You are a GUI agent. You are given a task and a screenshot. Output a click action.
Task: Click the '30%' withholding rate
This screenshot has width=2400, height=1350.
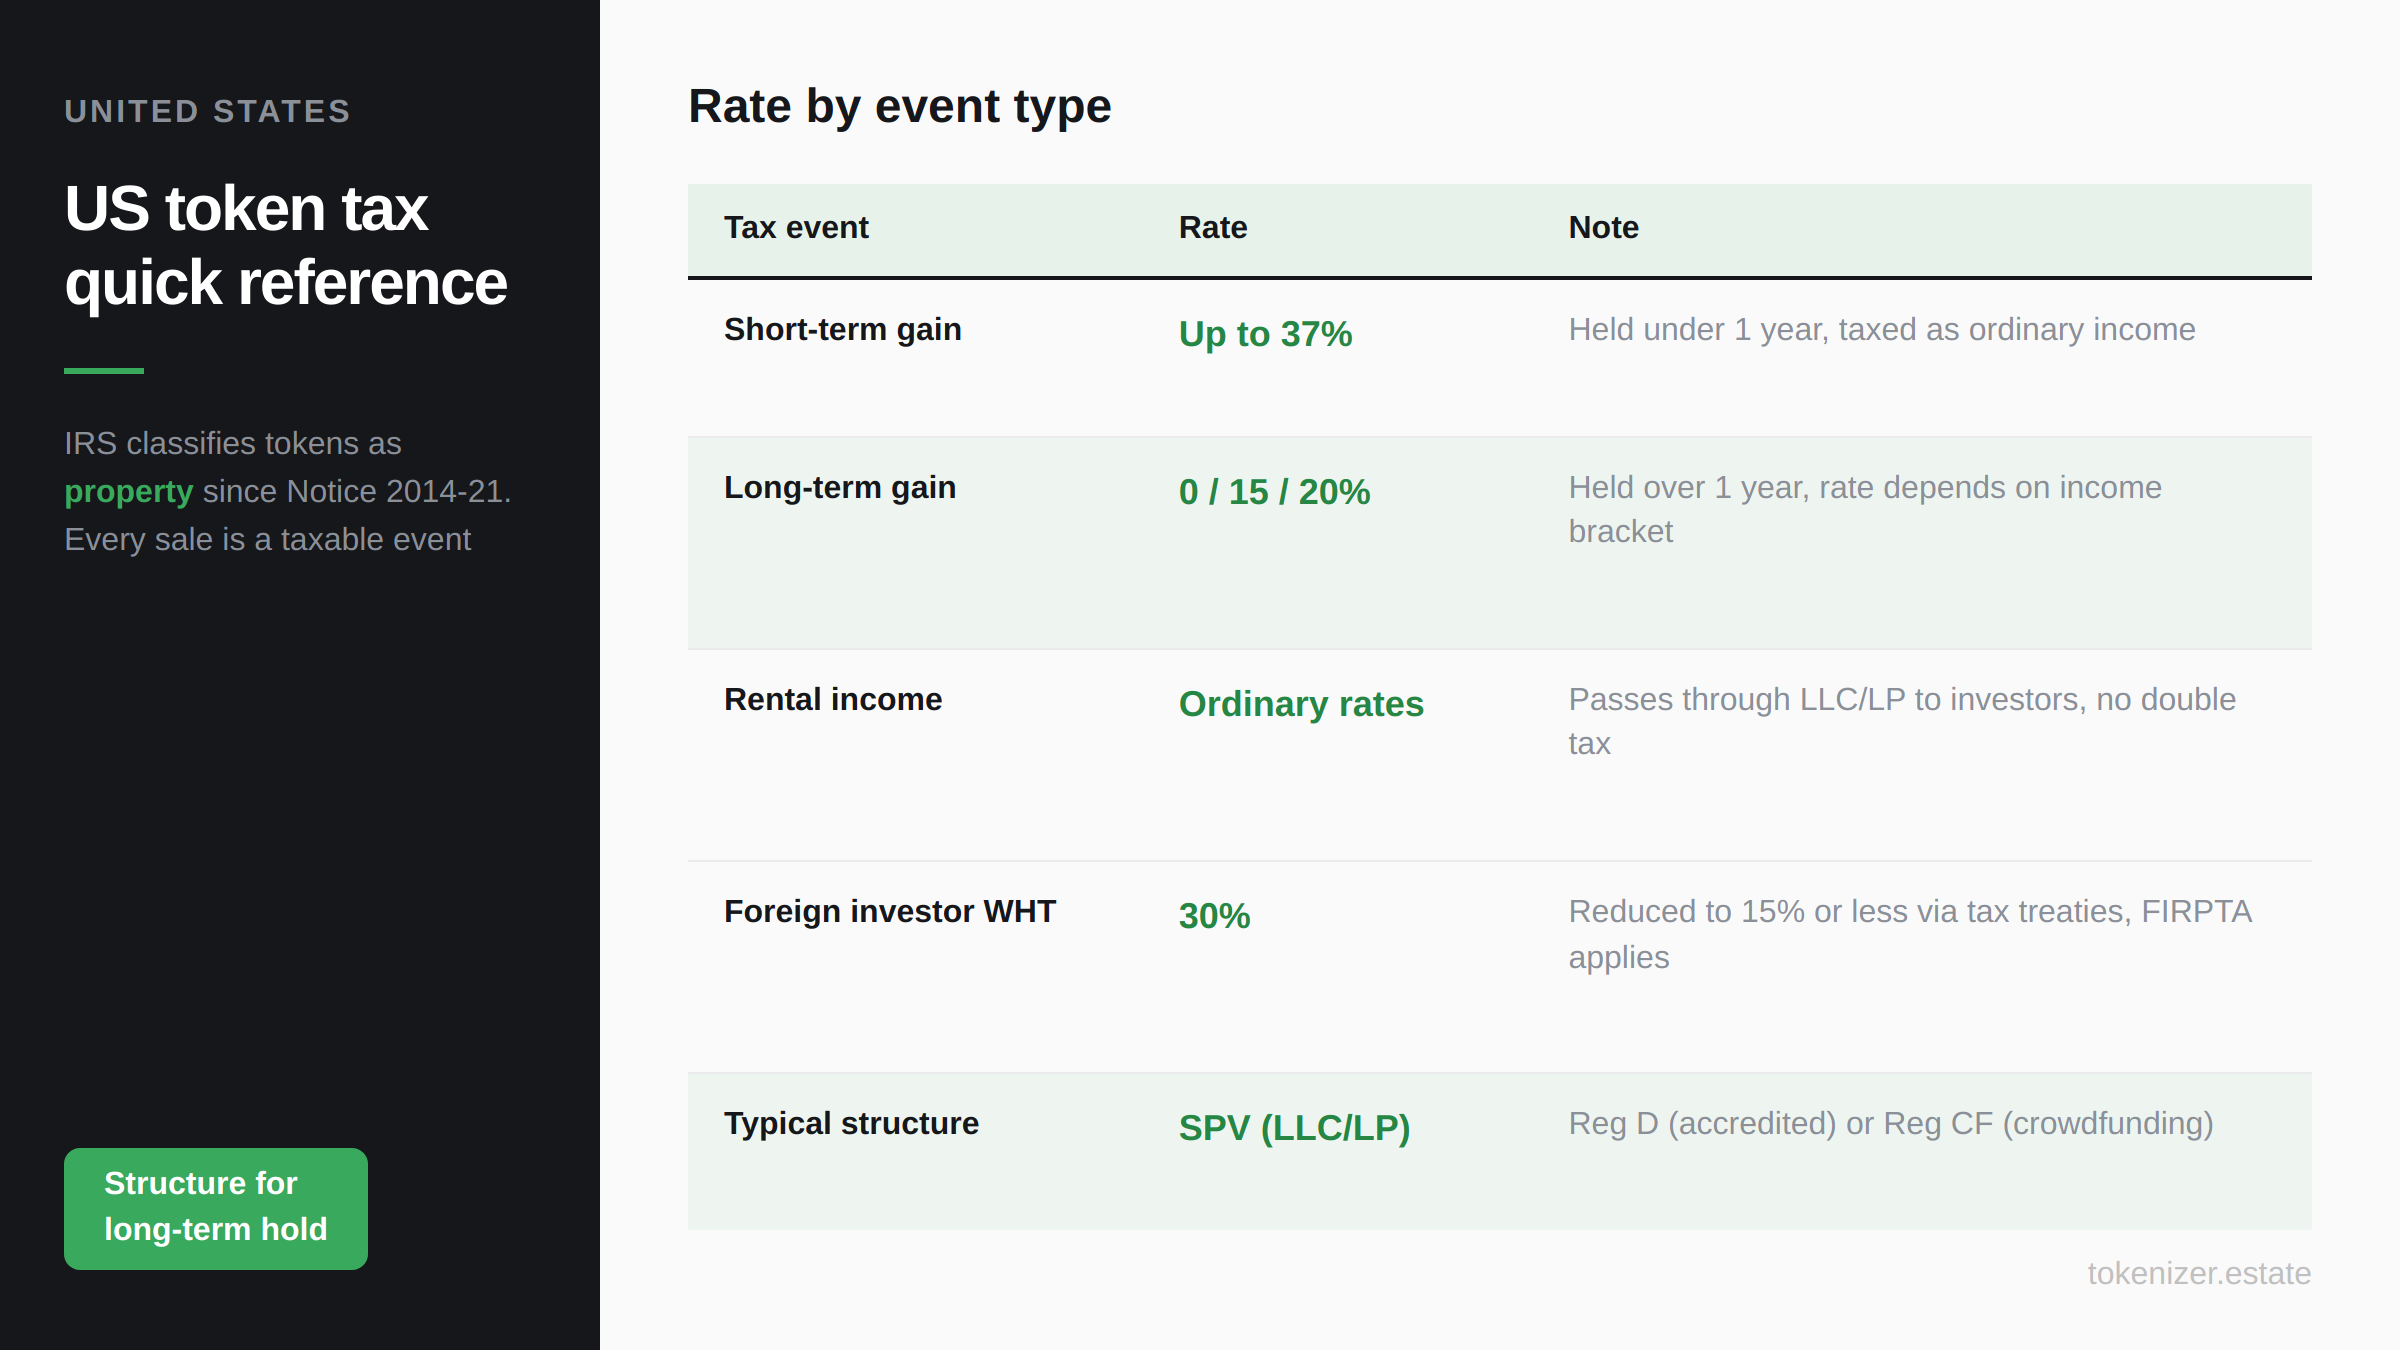1214,916
